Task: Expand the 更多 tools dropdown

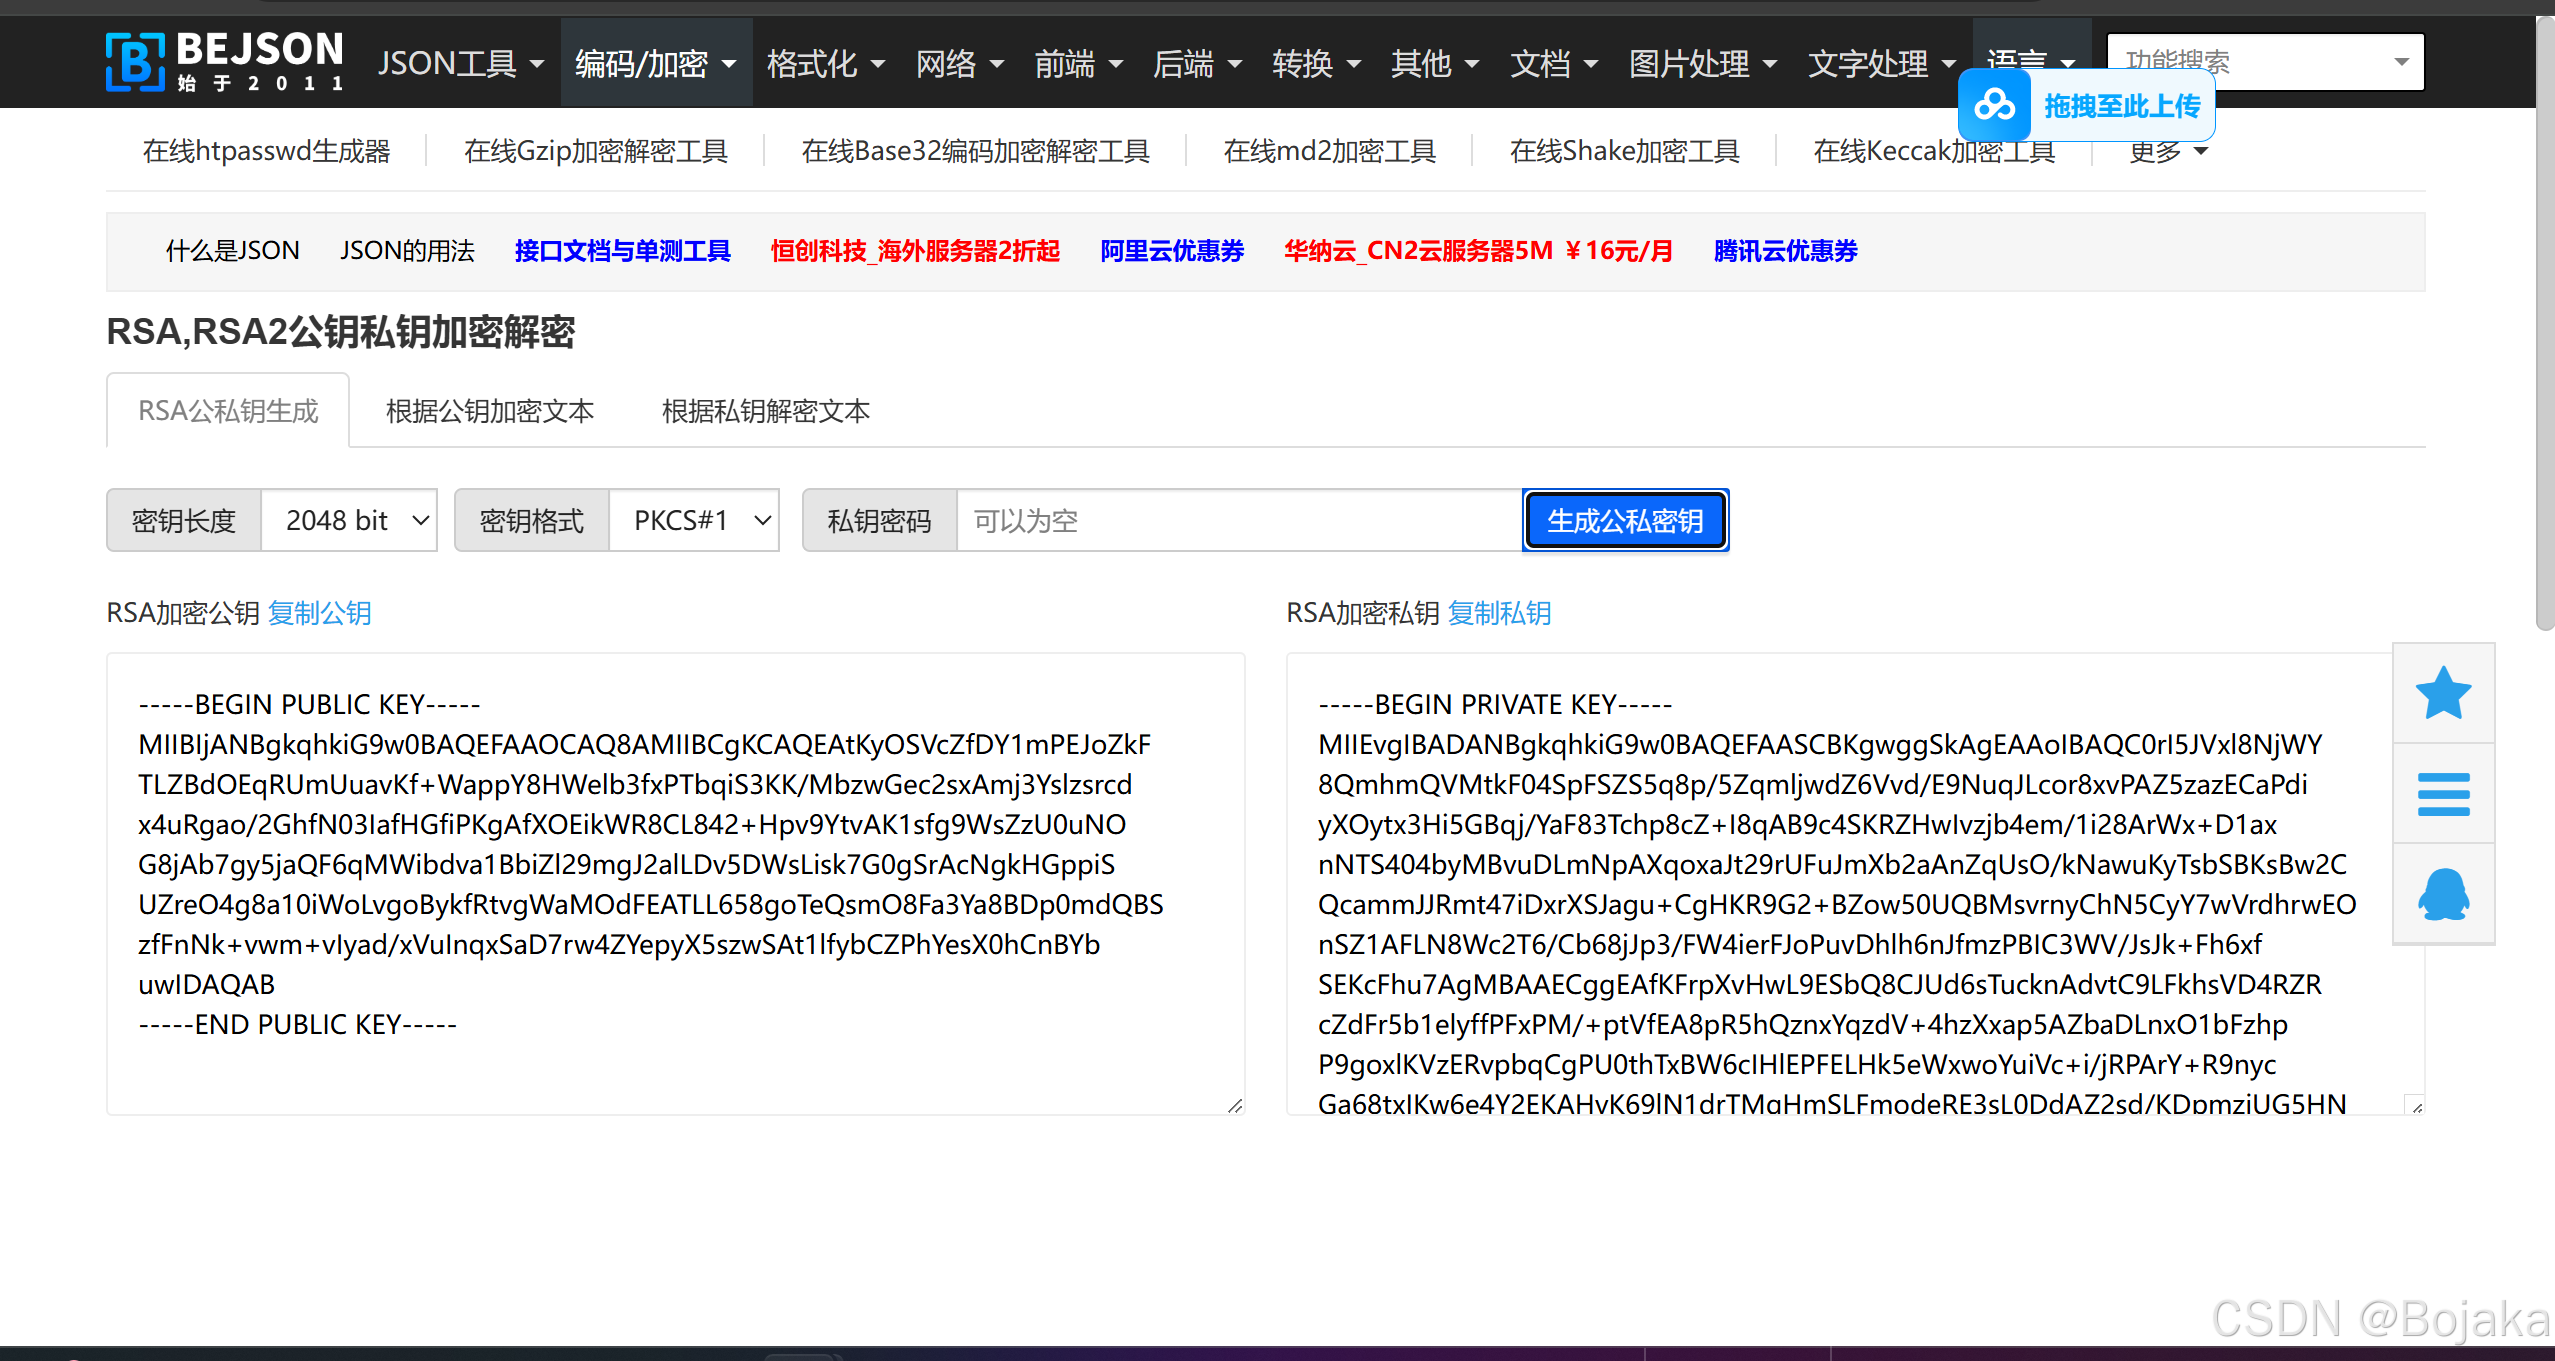Action: [2166, 150]
